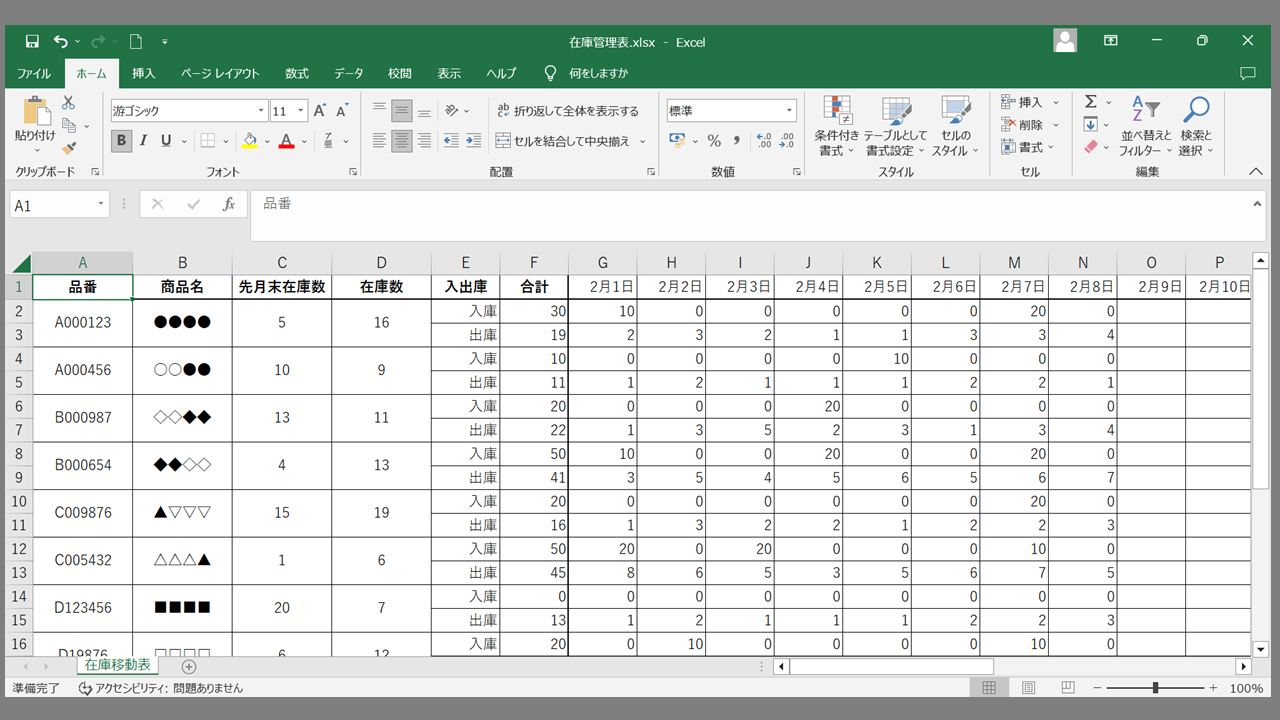
Task: Apply cell borders
Action: 207,141
